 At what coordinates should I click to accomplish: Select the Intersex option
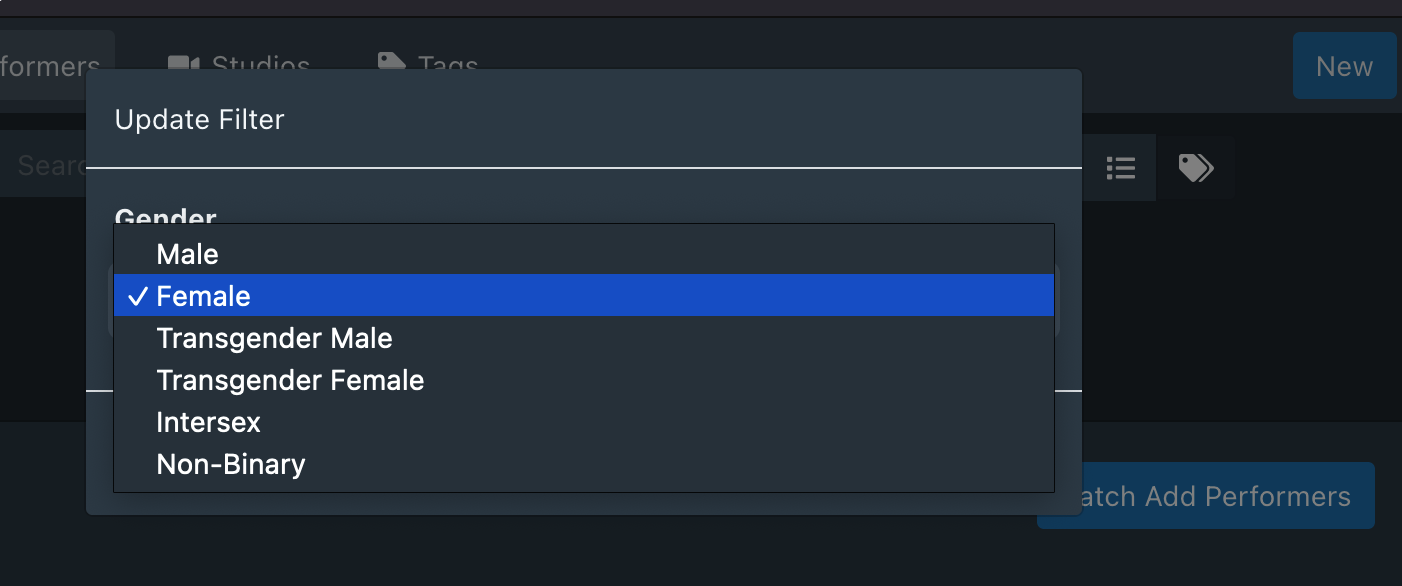click(x=208, y=422)
